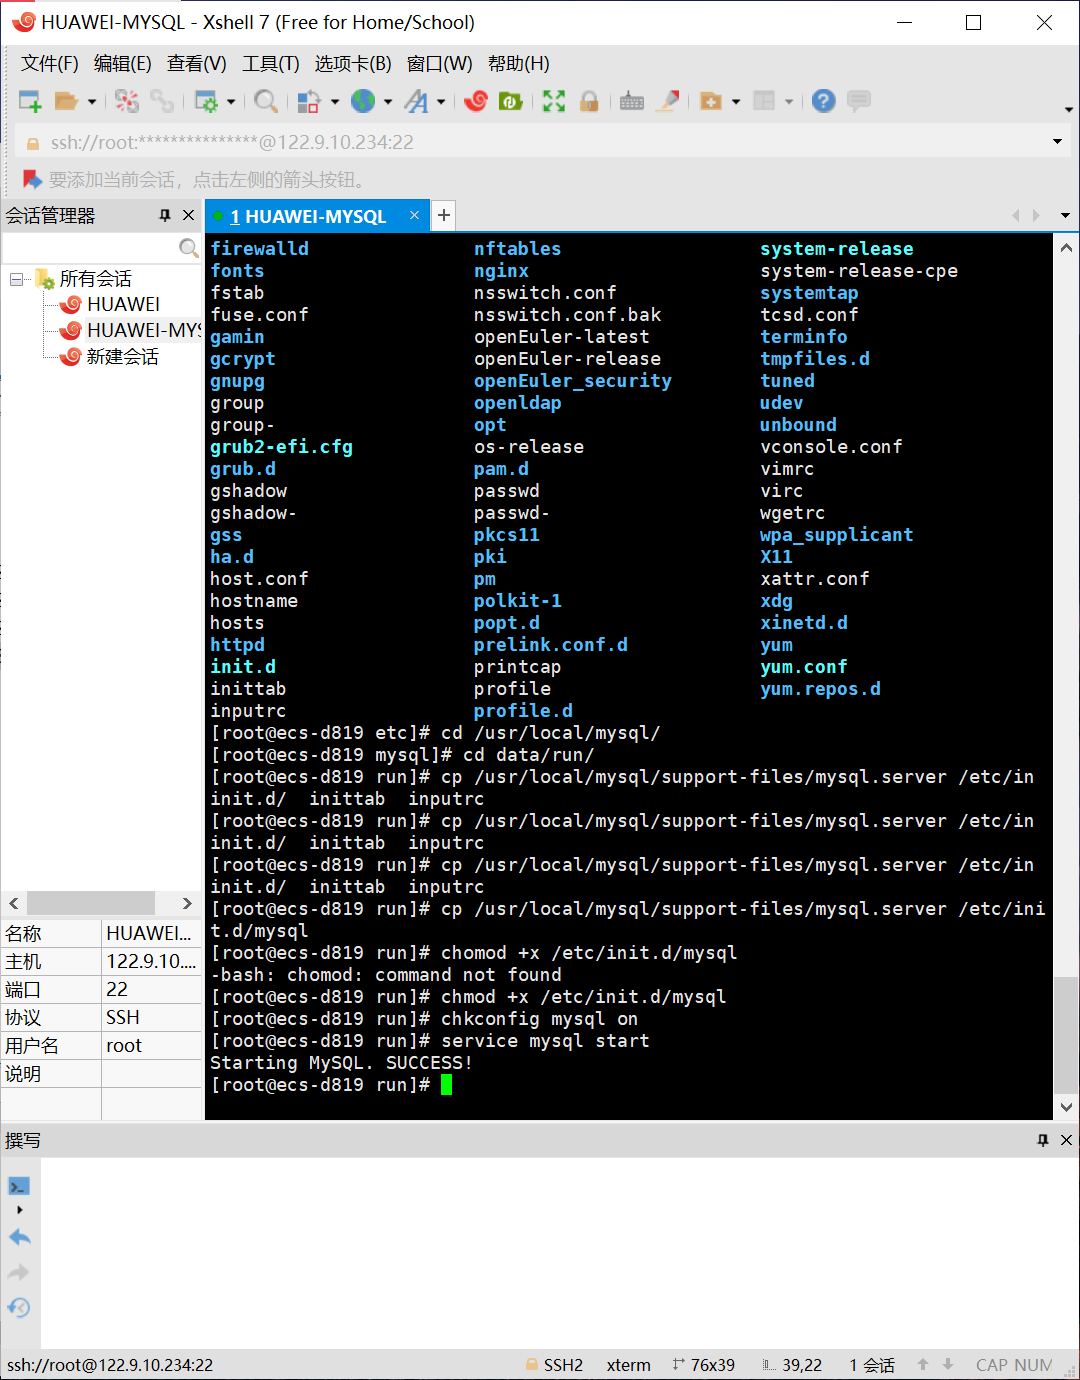Expand the globe encoding dropdown arrow
The image size is (1080, 1380).
pos(388,101)
